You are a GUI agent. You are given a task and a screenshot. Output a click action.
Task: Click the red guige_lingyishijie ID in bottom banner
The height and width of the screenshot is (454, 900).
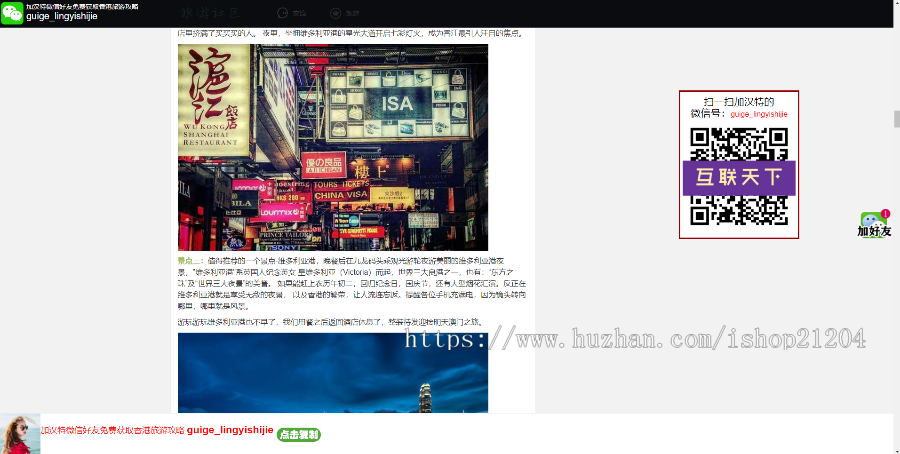[230, 430]
